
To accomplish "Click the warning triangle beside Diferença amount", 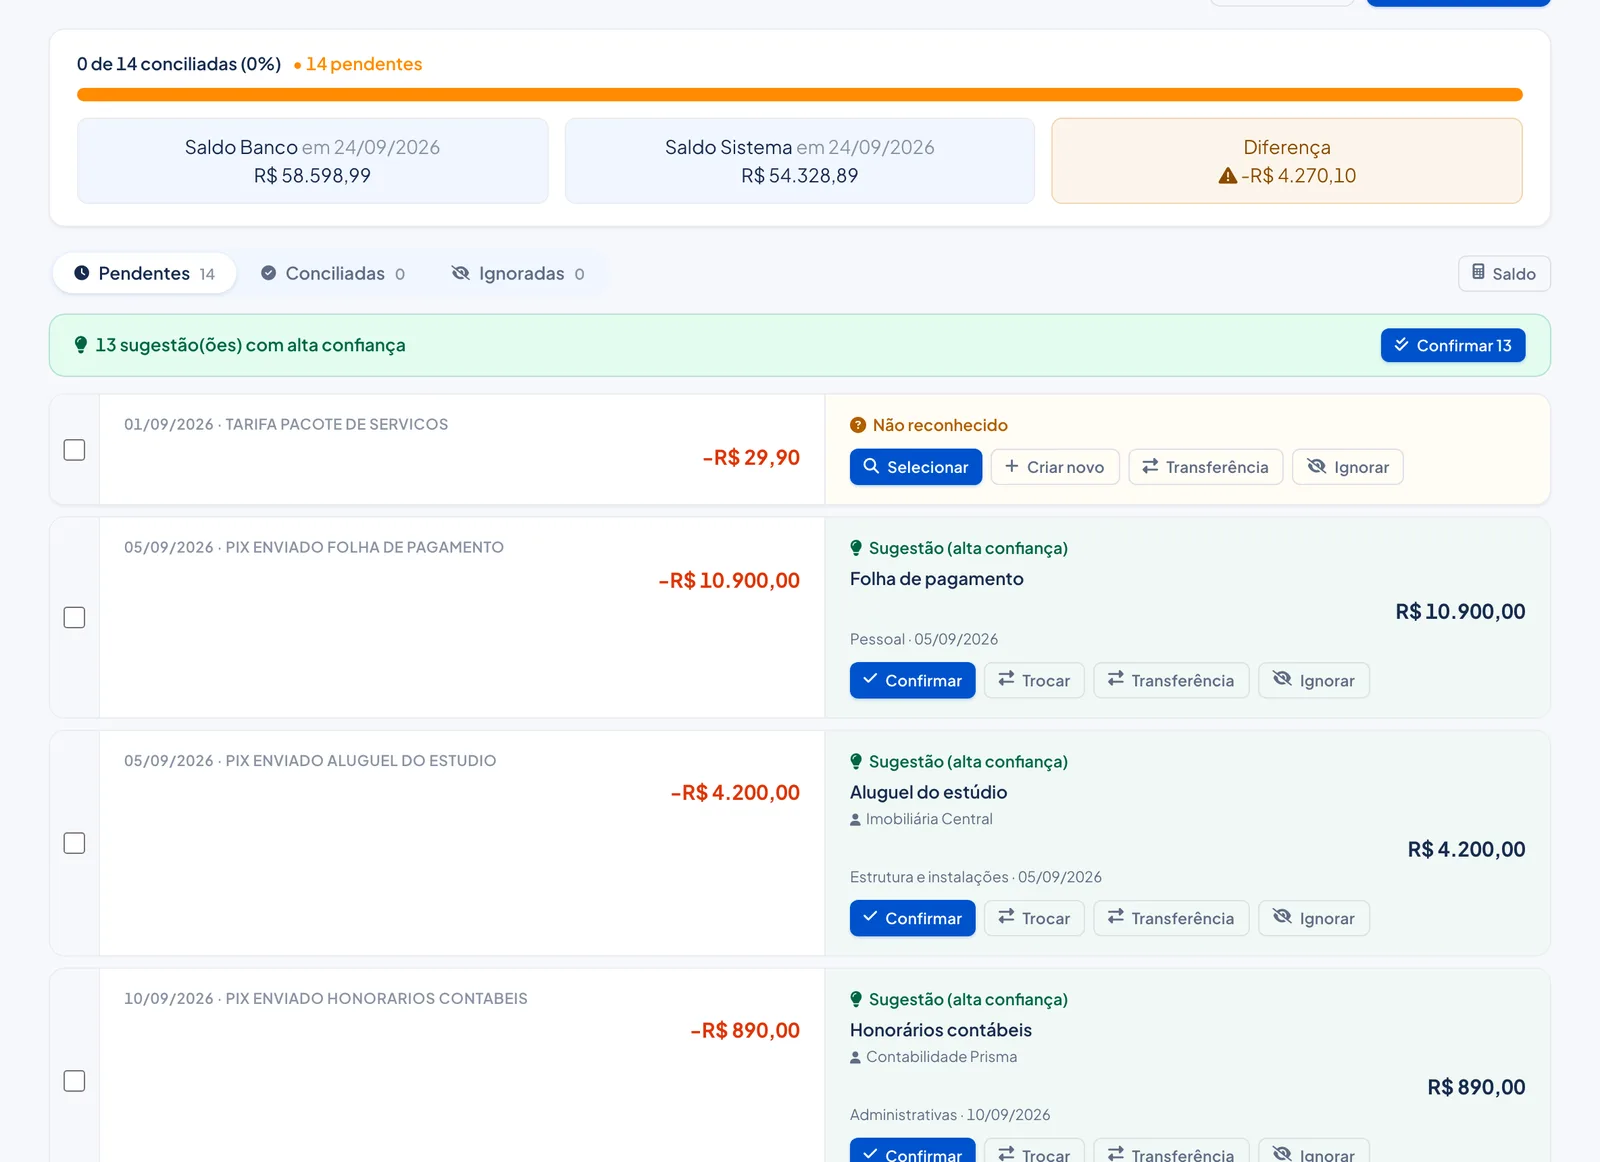I will pyautogui.click(x=1227, y=176).
